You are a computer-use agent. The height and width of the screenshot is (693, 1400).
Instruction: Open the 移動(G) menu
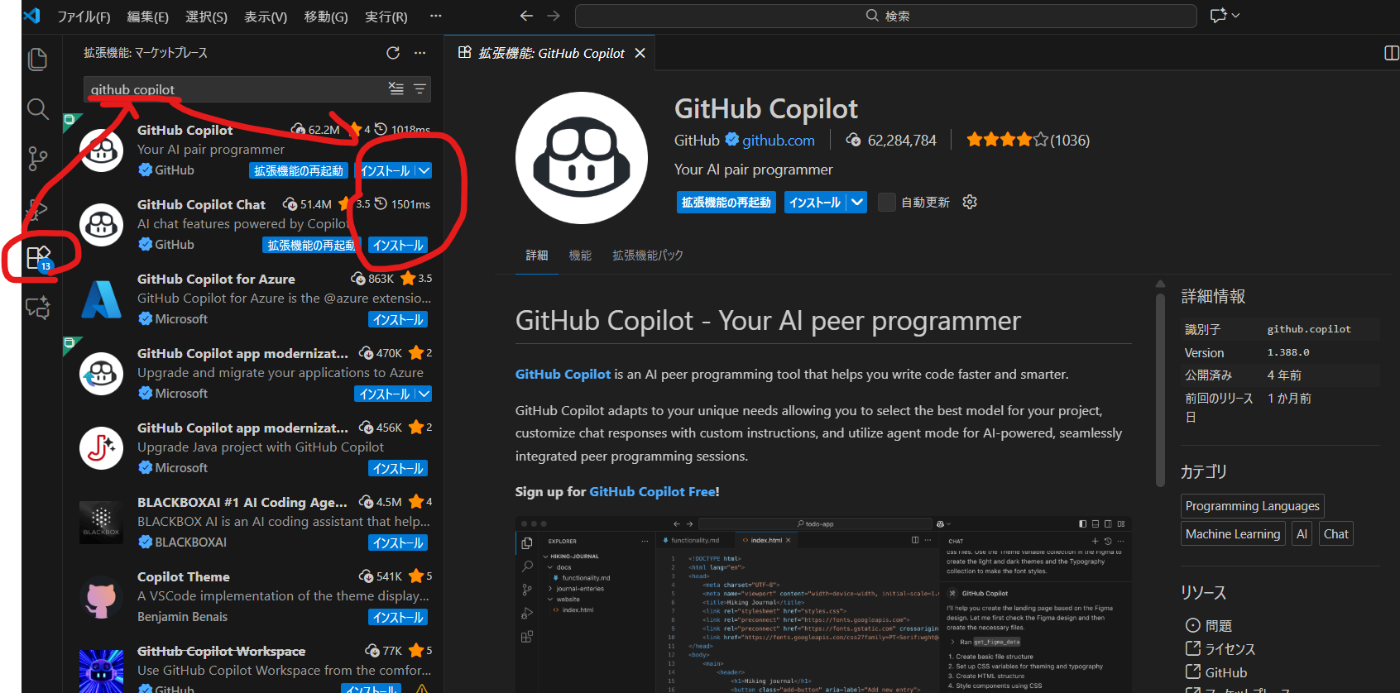(326, 16)
